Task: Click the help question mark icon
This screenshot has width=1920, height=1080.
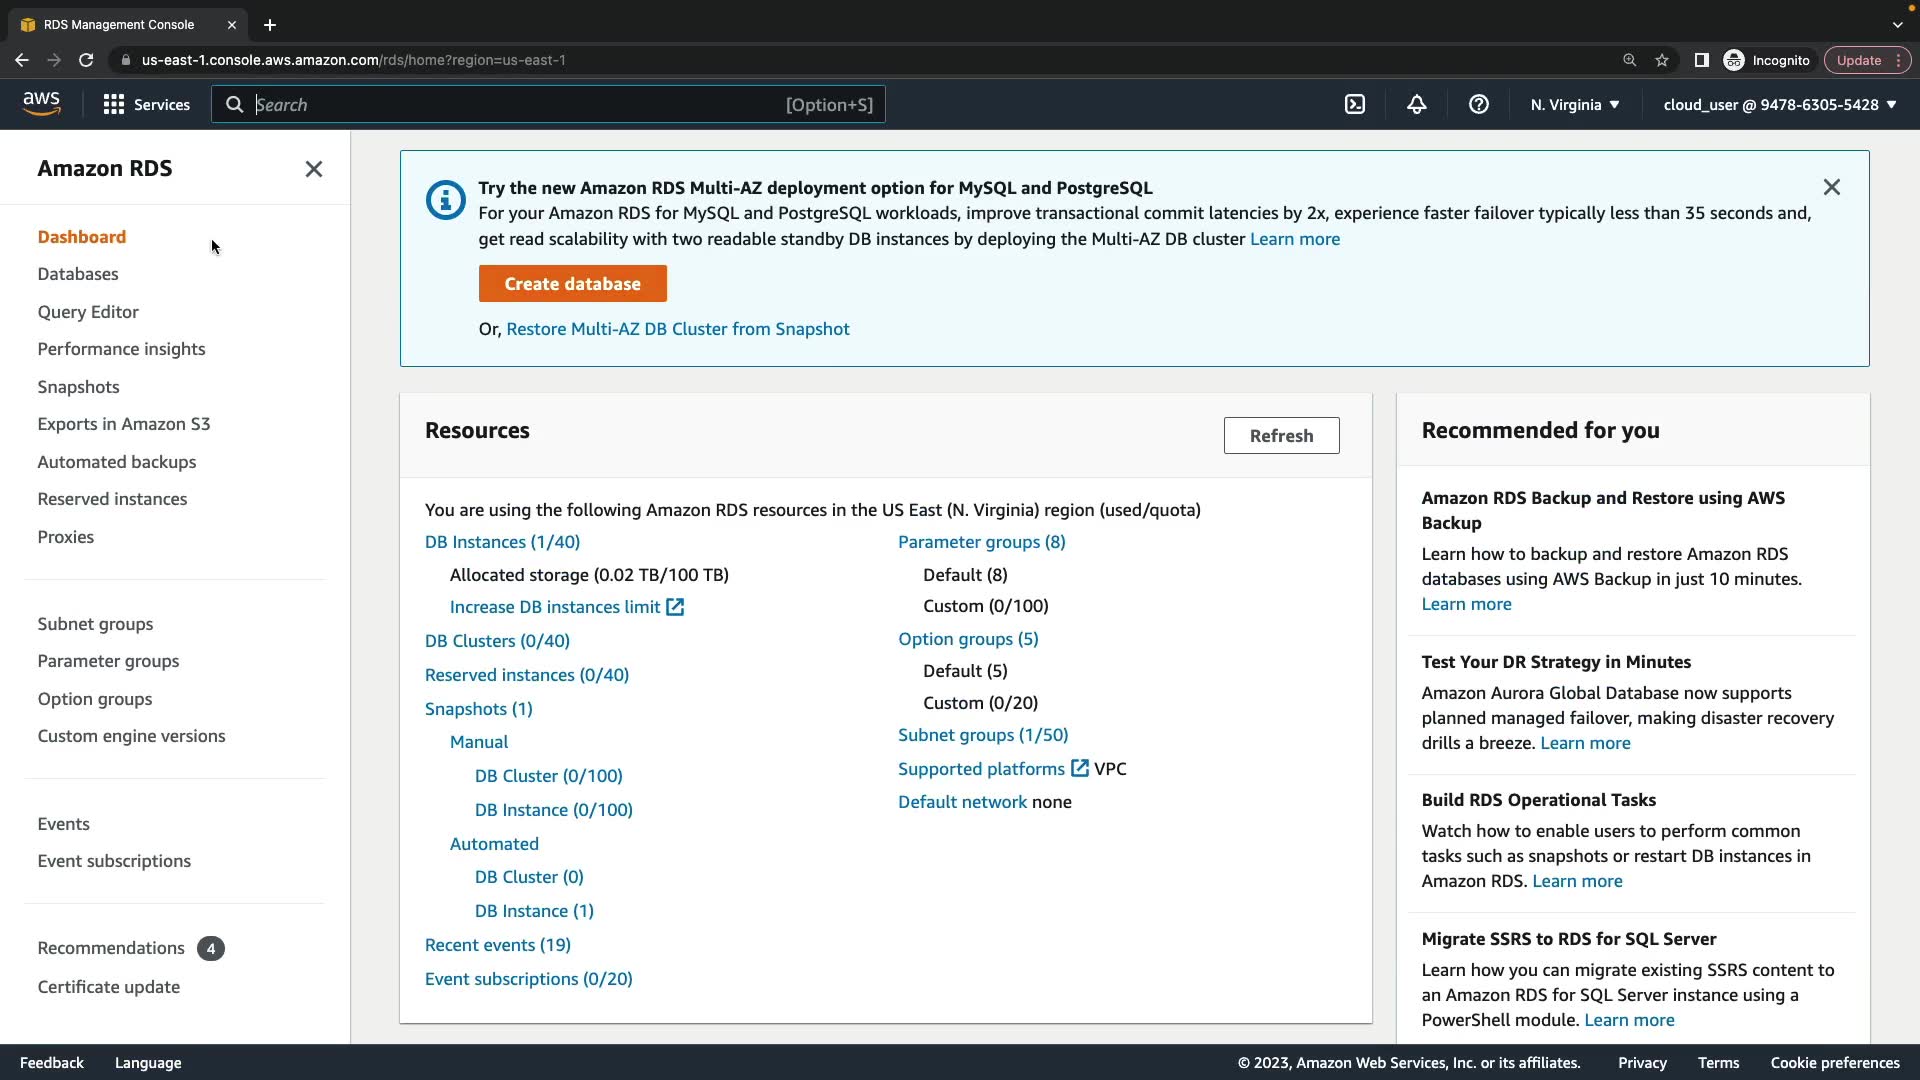Action: [1478, 104]
